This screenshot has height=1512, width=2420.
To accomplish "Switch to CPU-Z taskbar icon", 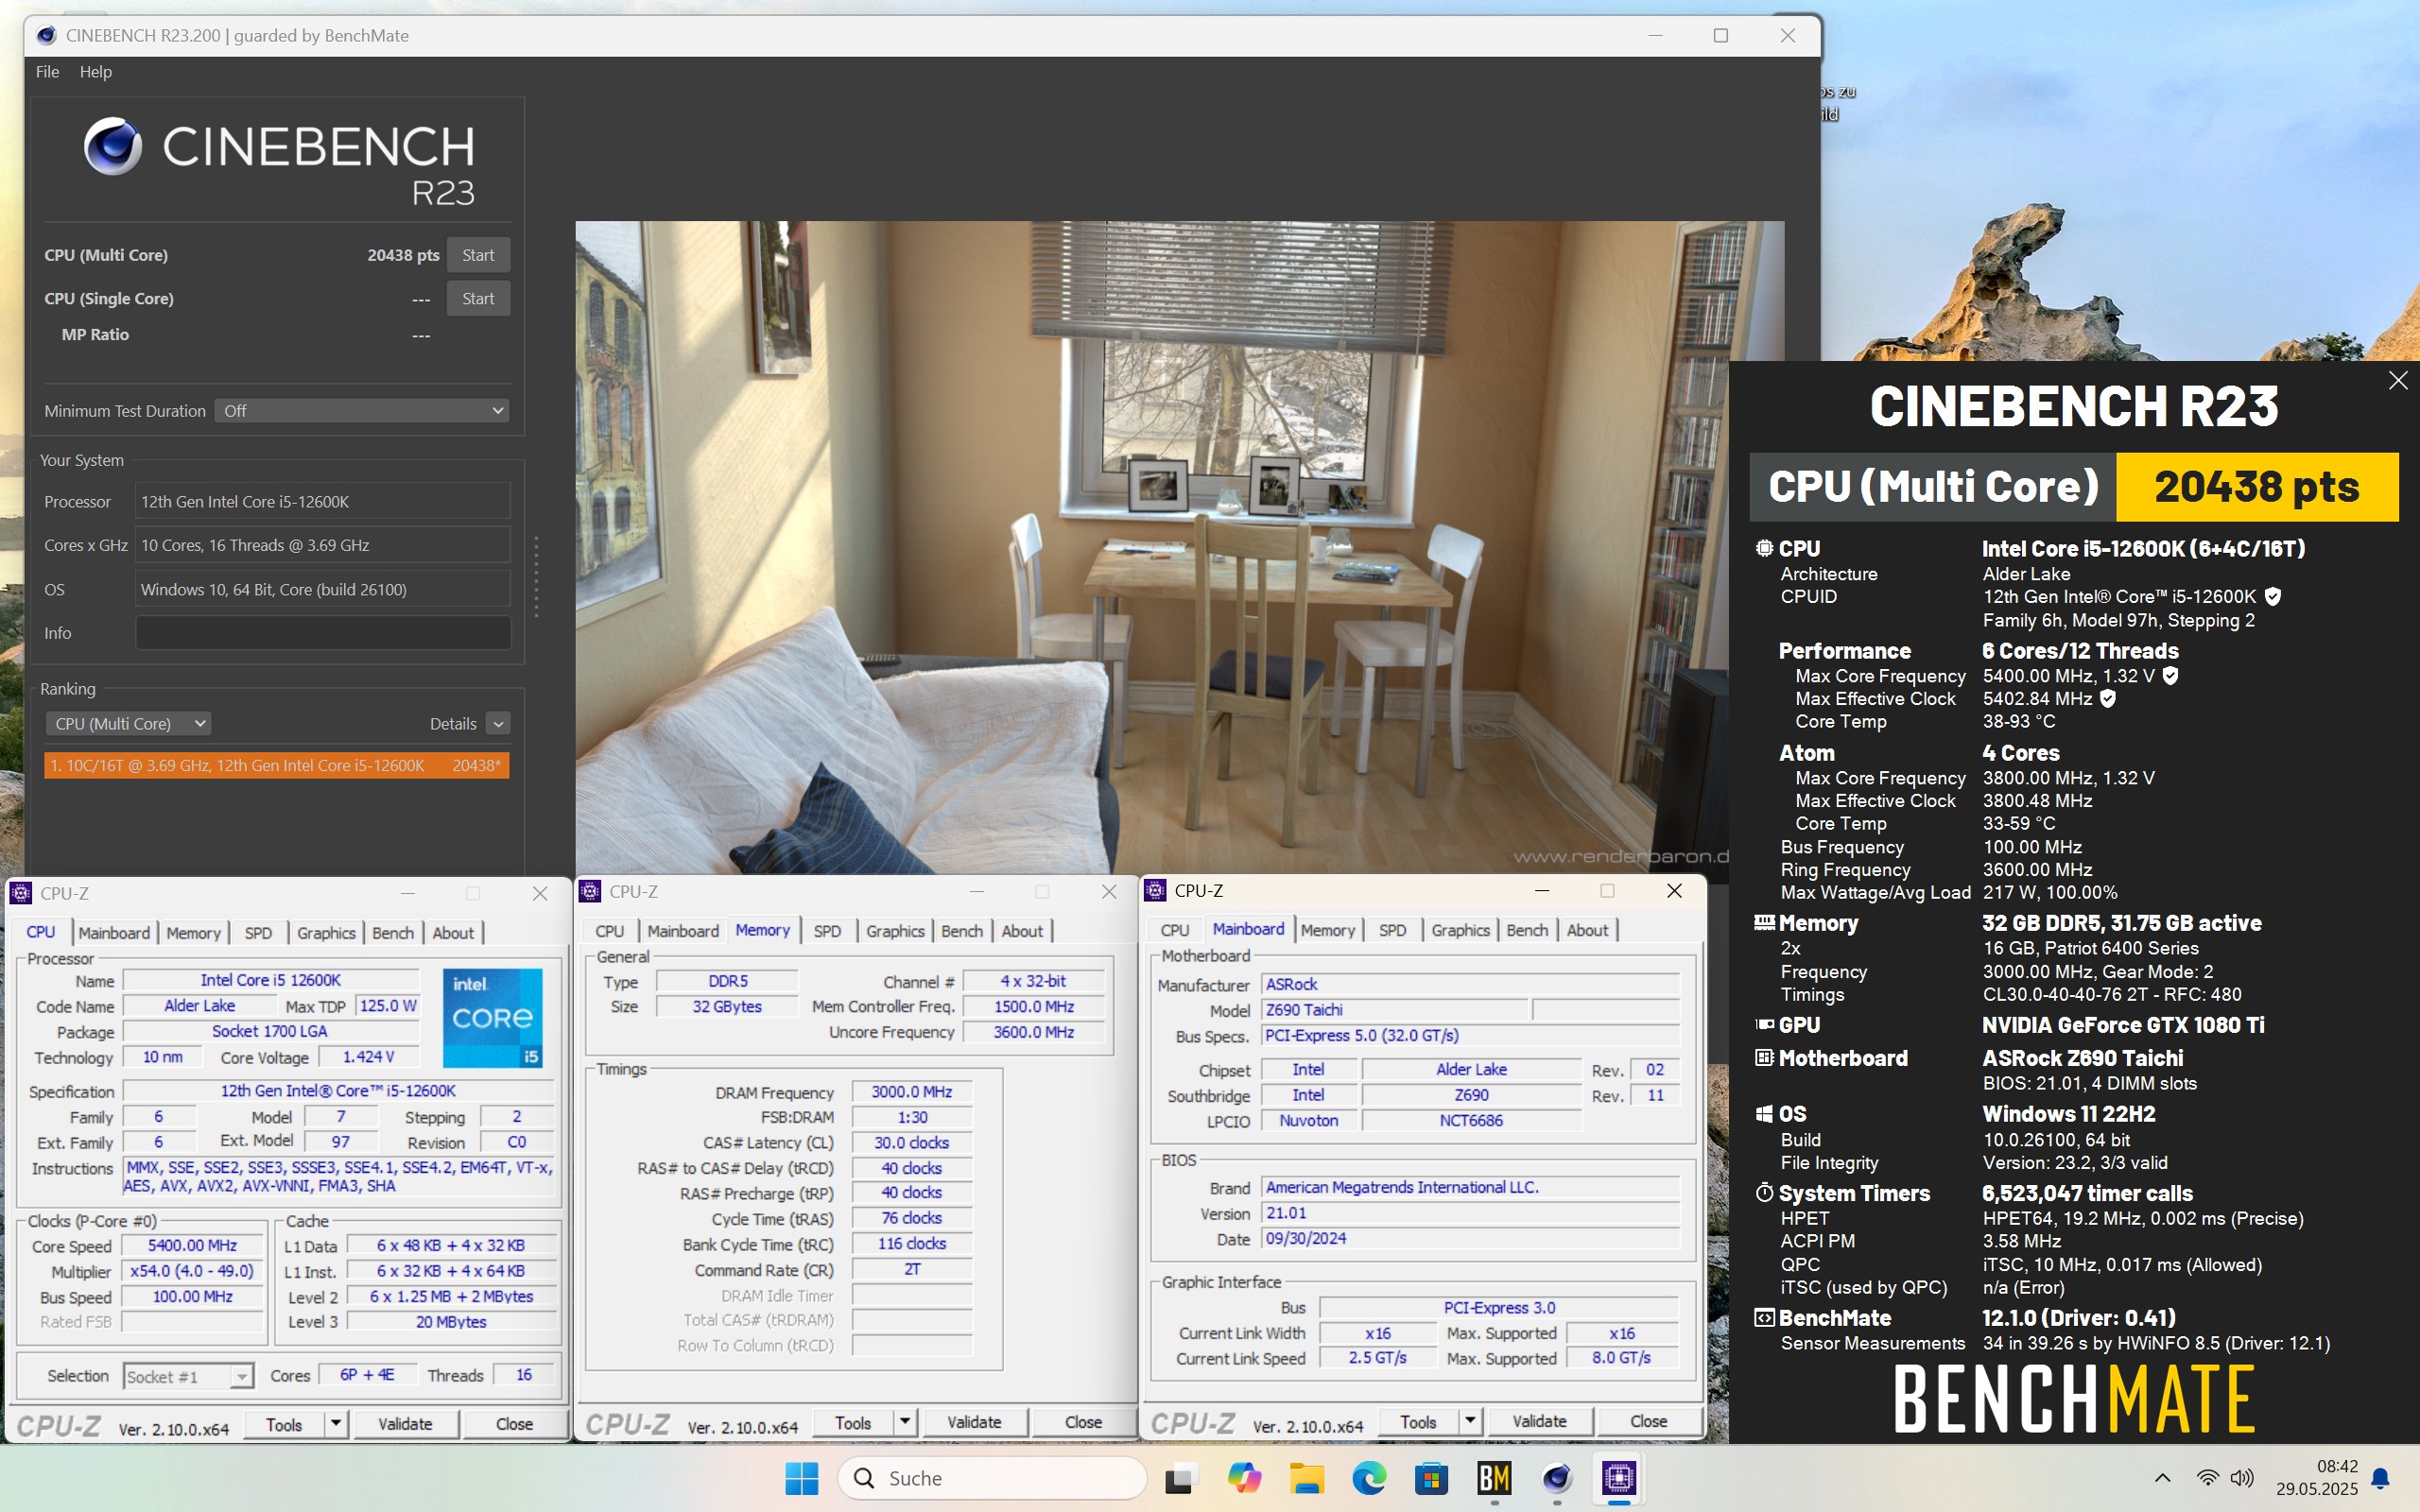I will click(x=1619, y=1478).
